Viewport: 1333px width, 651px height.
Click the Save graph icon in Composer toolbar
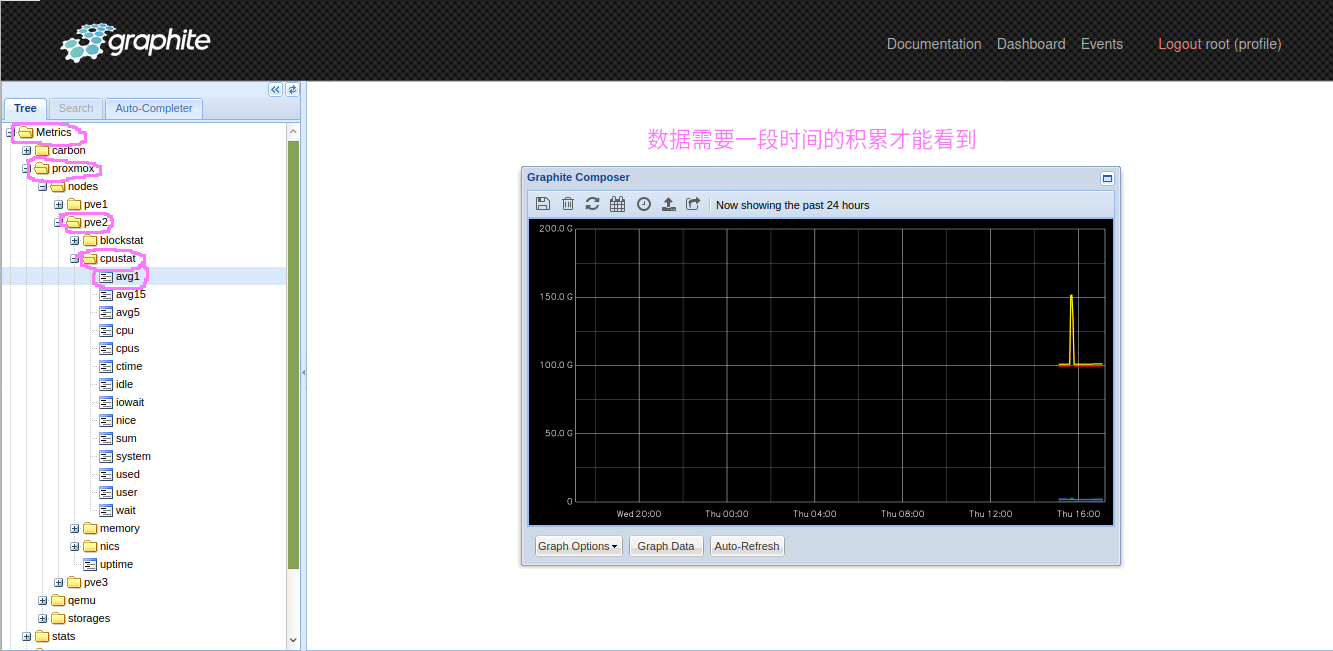point(543,204)
